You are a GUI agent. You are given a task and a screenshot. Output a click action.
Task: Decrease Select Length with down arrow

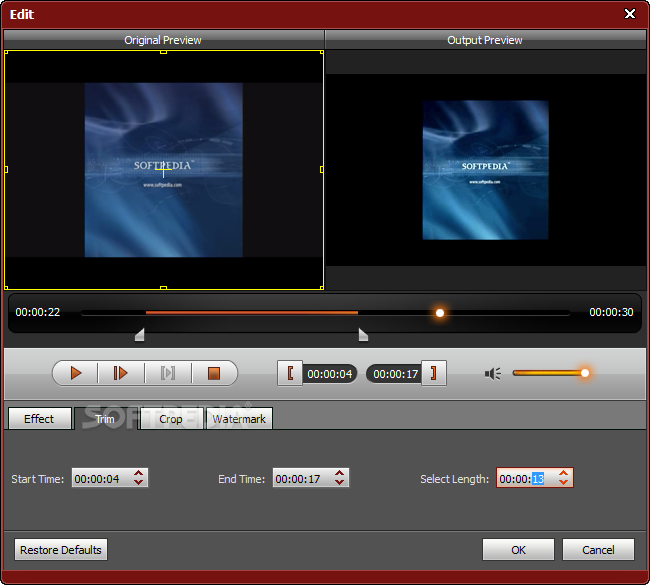tap(563, 483)
